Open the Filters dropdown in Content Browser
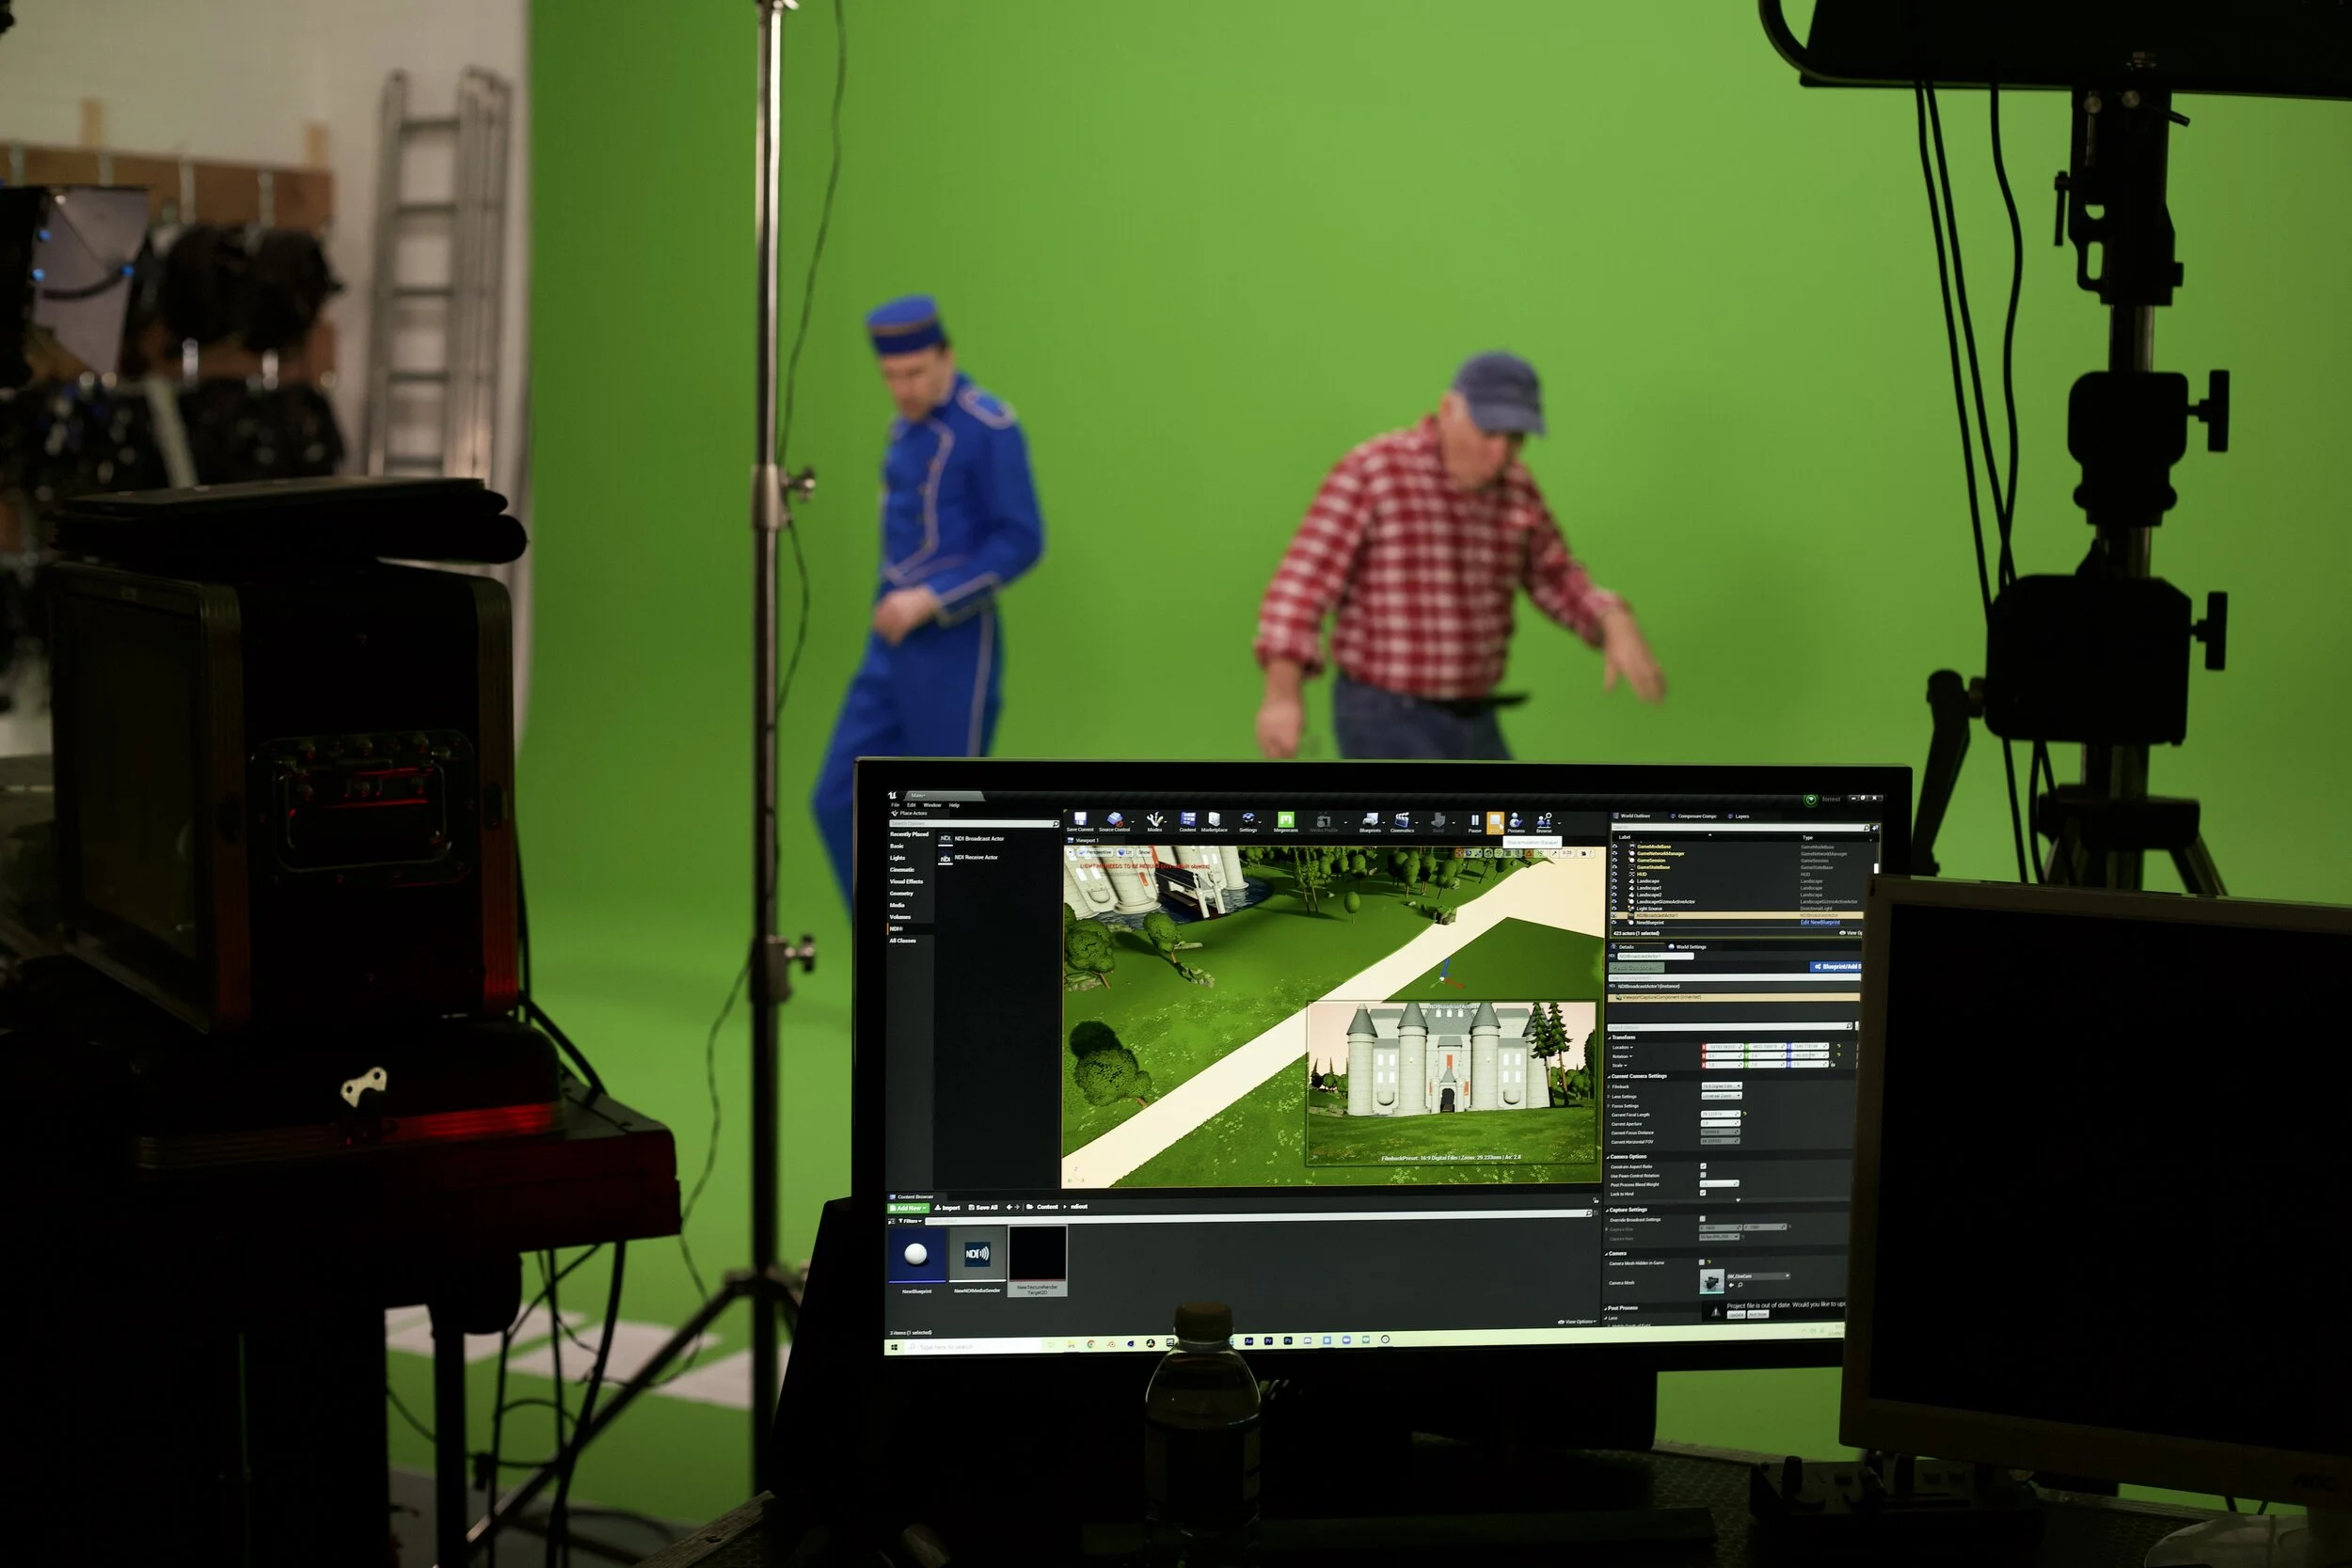Viewport: 2352px width, 1568px height. (x=908, y=1221)
